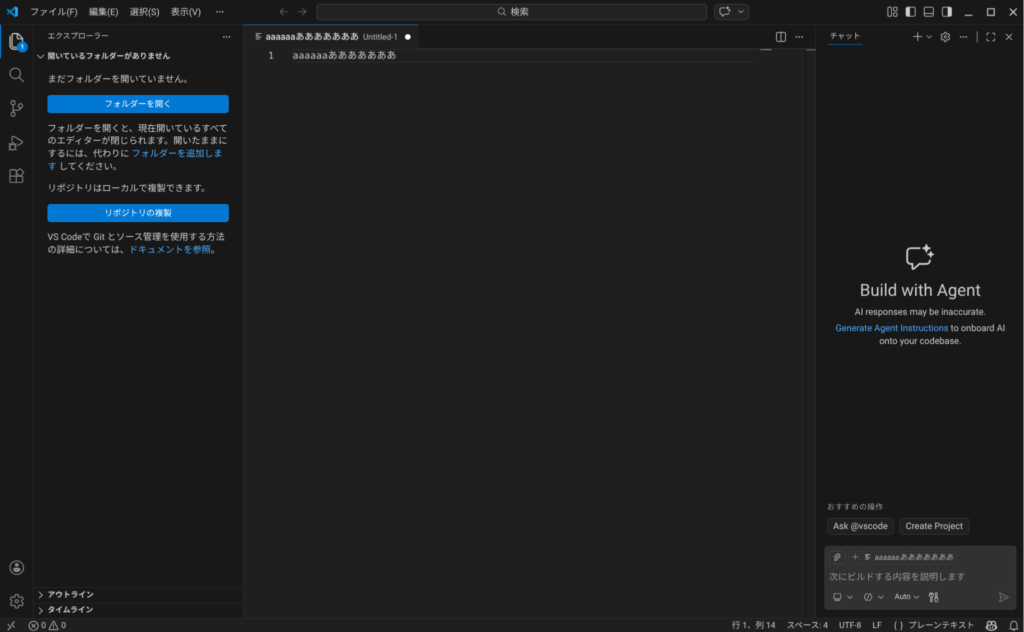Expand the アウトライン section
This screenshot has height=632, width=1024.
70,594
